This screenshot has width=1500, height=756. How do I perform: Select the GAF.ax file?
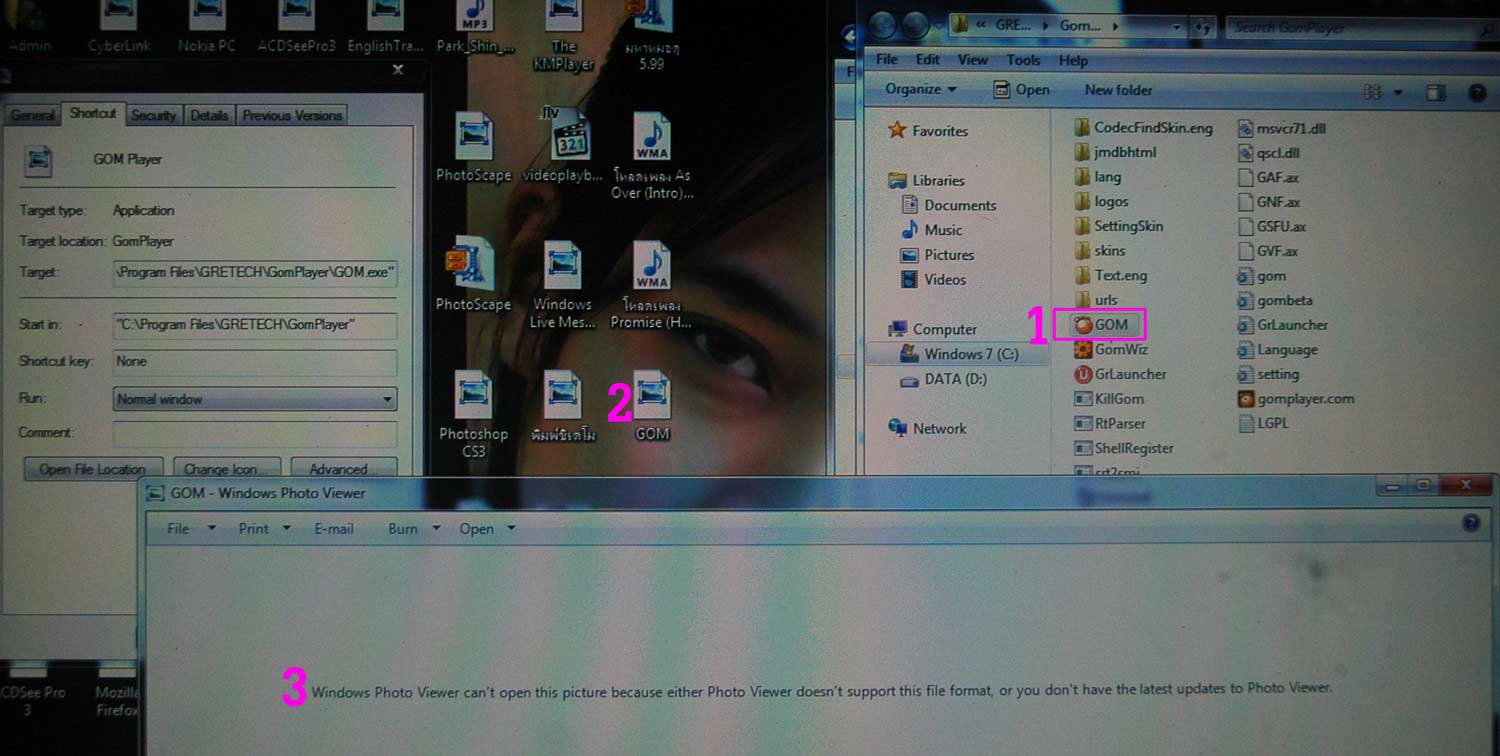pos(1268,177)
